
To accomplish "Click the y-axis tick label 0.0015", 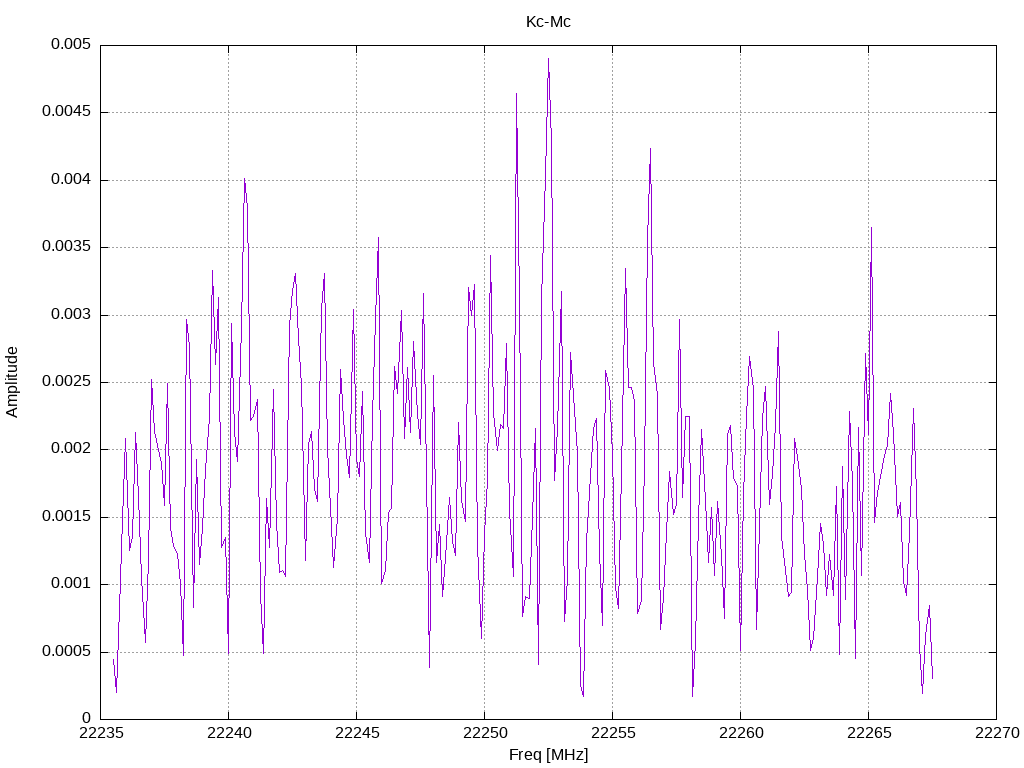I will coord(66,517).
